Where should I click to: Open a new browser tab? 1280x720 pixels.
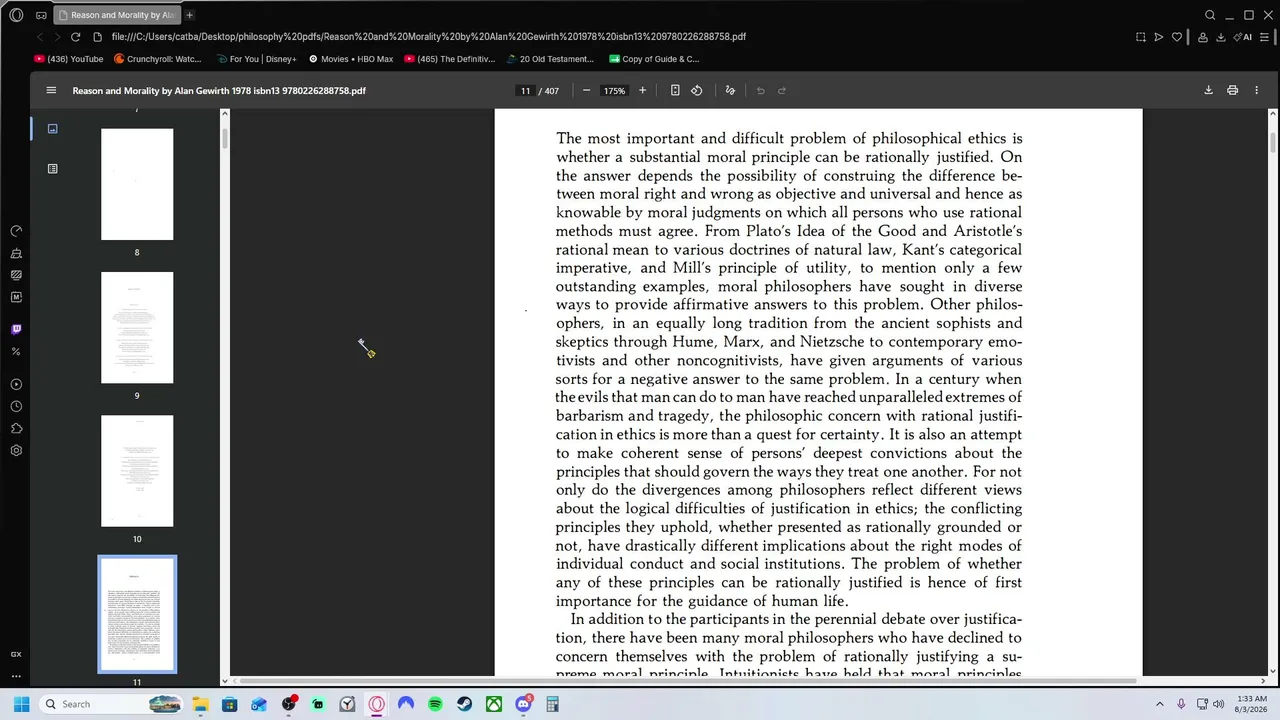click(189, 15)
